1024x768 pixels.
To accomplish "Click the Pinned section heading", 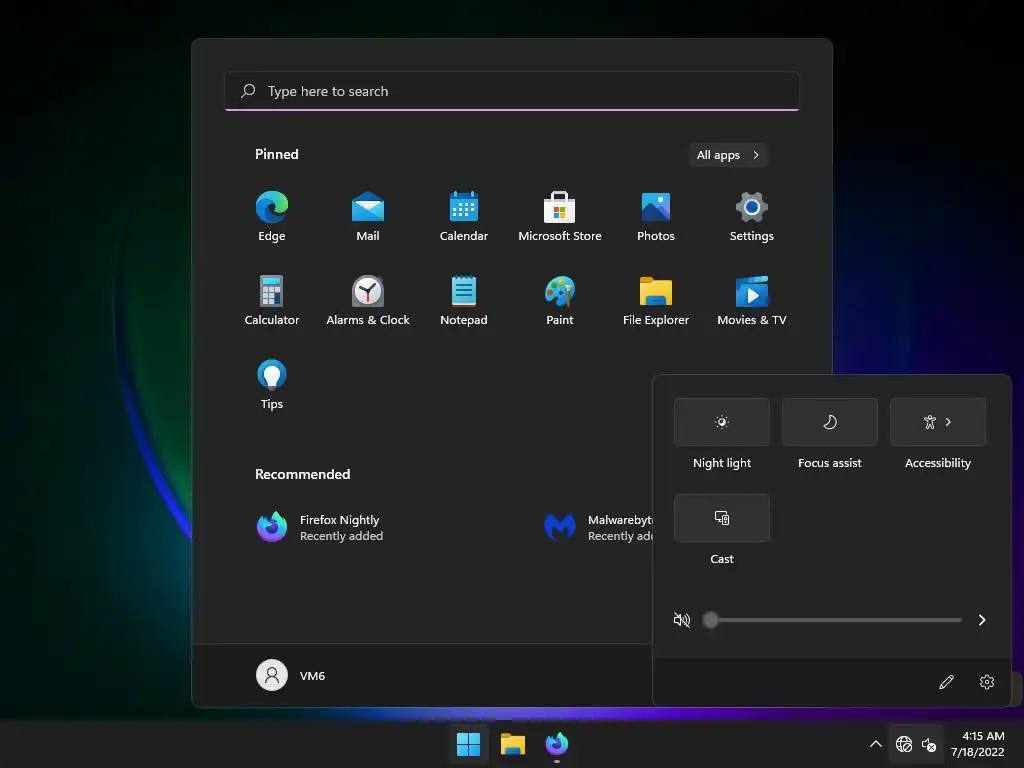I will click(277, 154).
